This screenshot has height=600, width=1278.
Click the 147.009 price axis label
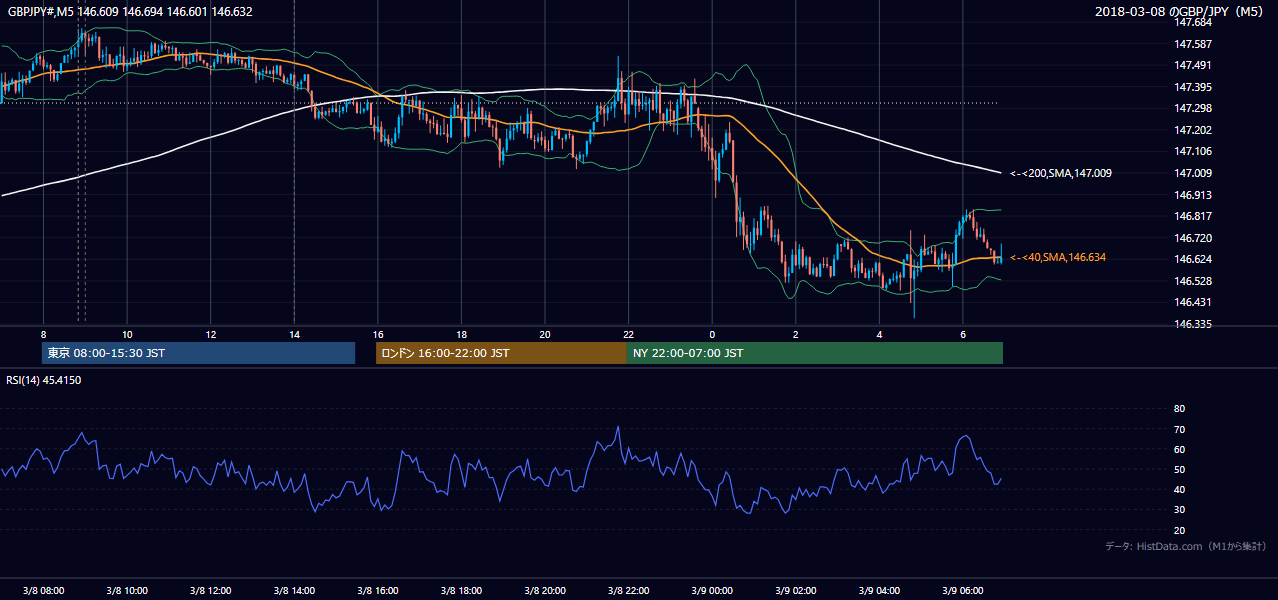1192,173
